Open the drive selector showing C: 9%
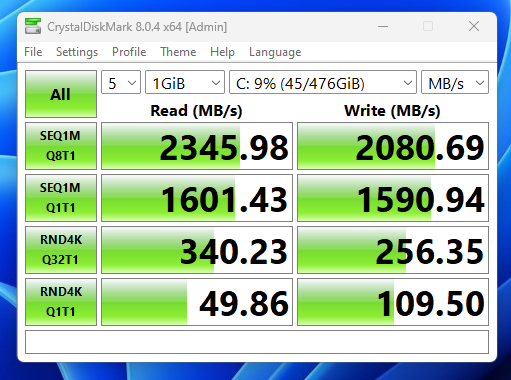This screenshot has width=511, height=380. [x=323, y=82]
